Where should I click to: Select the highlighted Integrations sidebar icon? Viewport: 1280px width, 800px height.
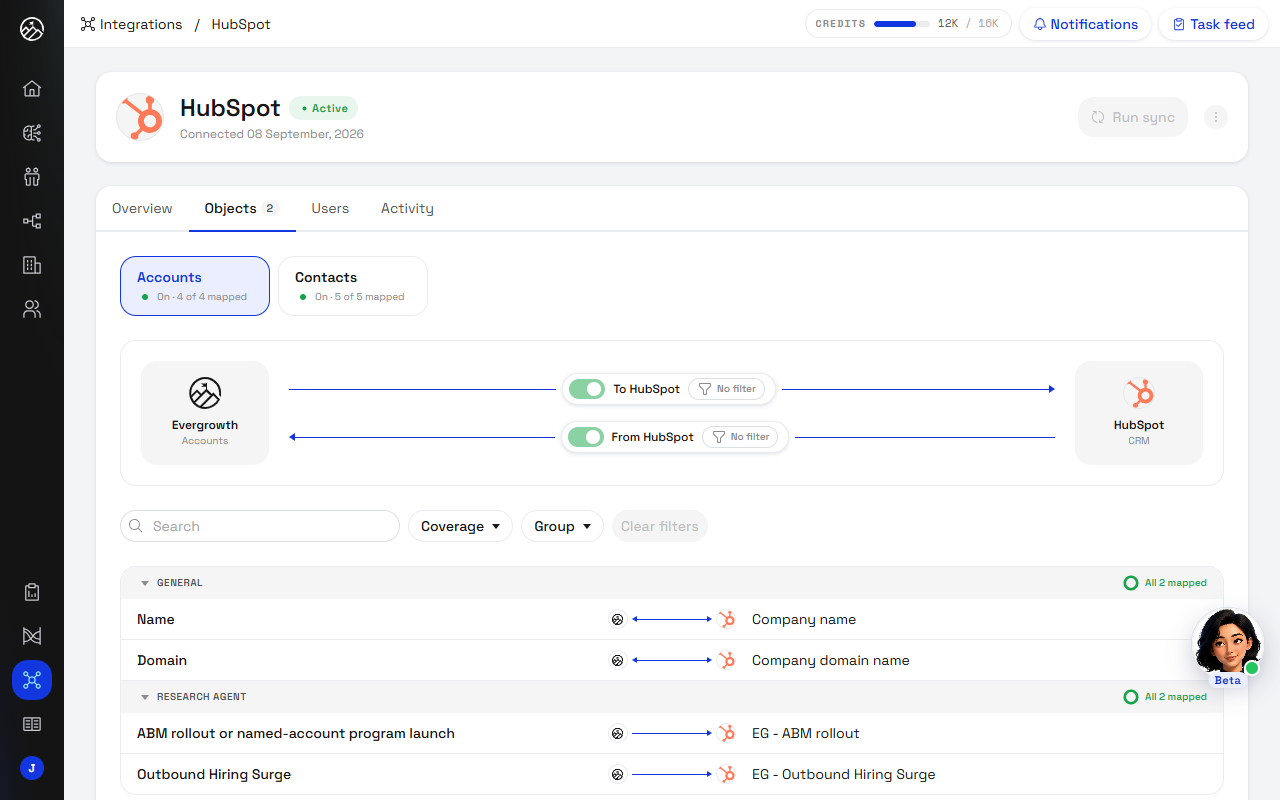pos(32,680)
